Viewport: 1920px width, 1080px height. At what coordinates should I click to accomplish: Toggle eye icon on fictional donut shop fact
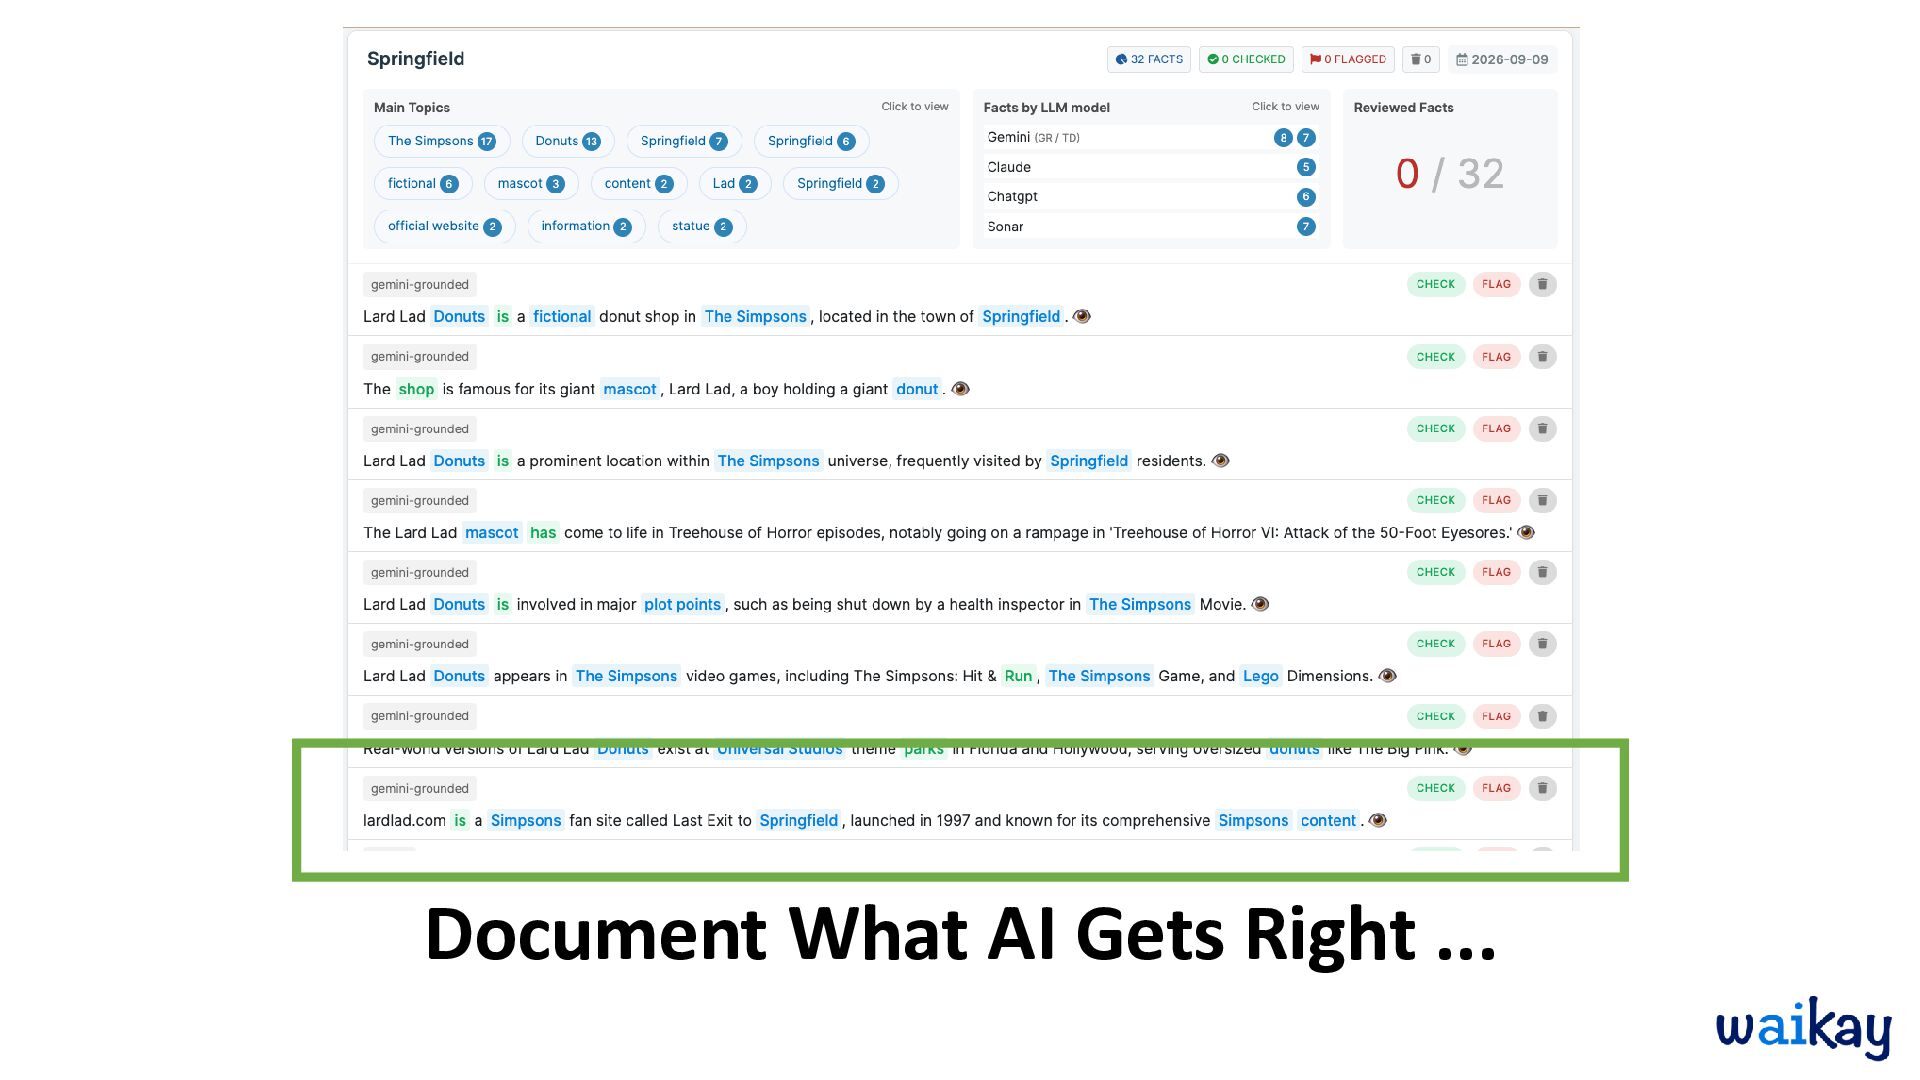tap(1082, 316)
